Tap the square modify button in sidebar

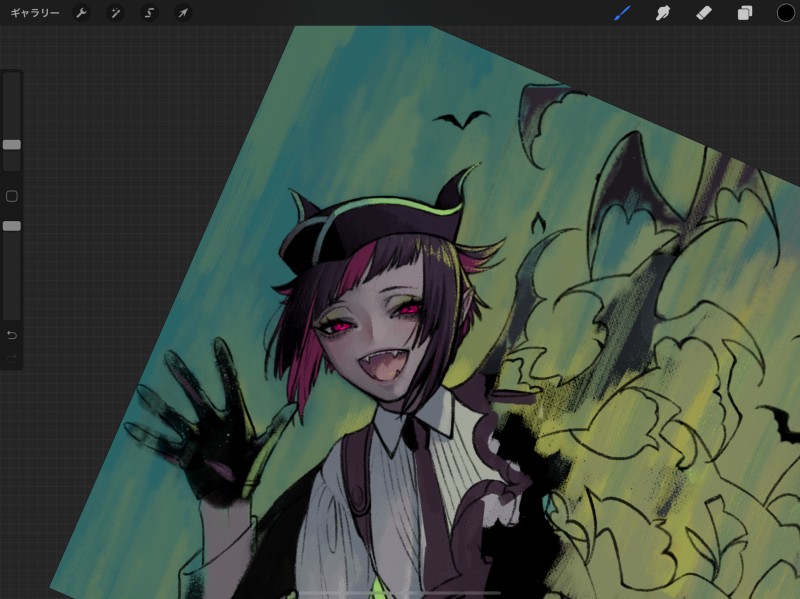pyautogui.click(x=12, y=196)
